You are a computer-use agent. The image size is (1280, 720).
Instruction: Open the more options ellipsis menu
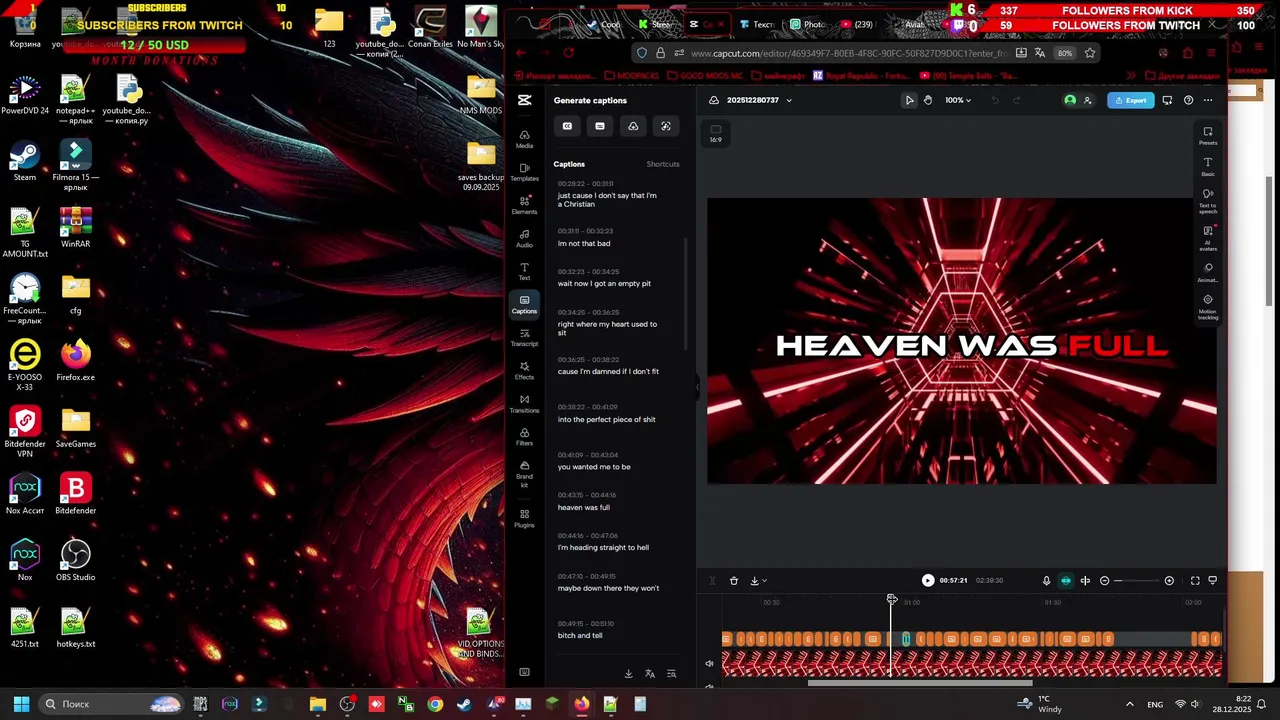(x=1208, y=100)
